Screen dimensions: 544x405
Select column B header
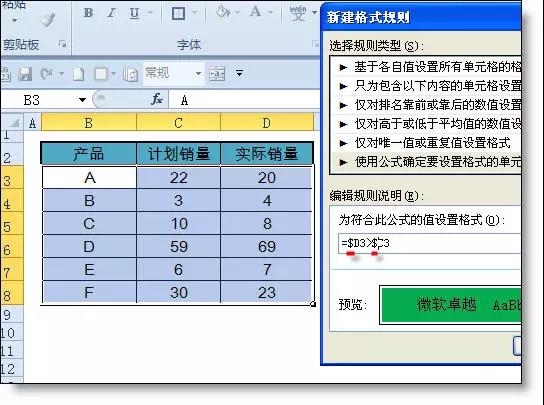tap(89, 123)
